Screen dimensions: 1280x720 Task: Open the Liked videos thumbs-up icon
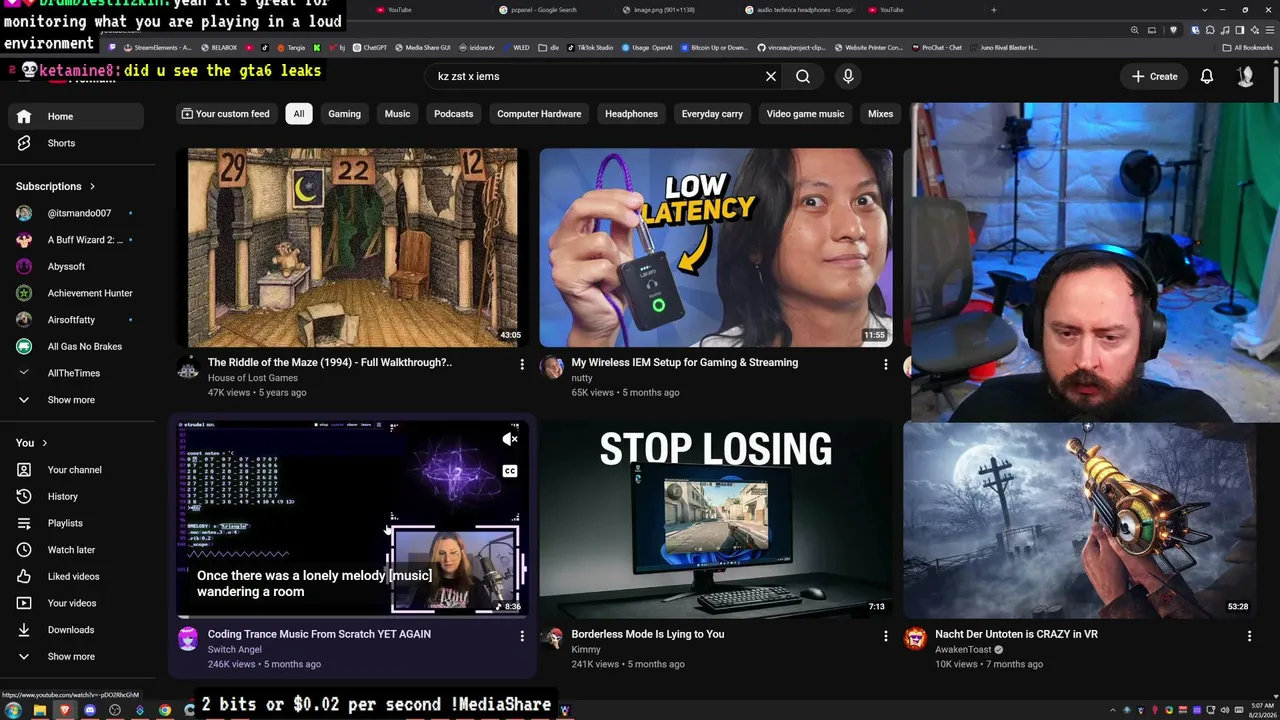[24, 576]
